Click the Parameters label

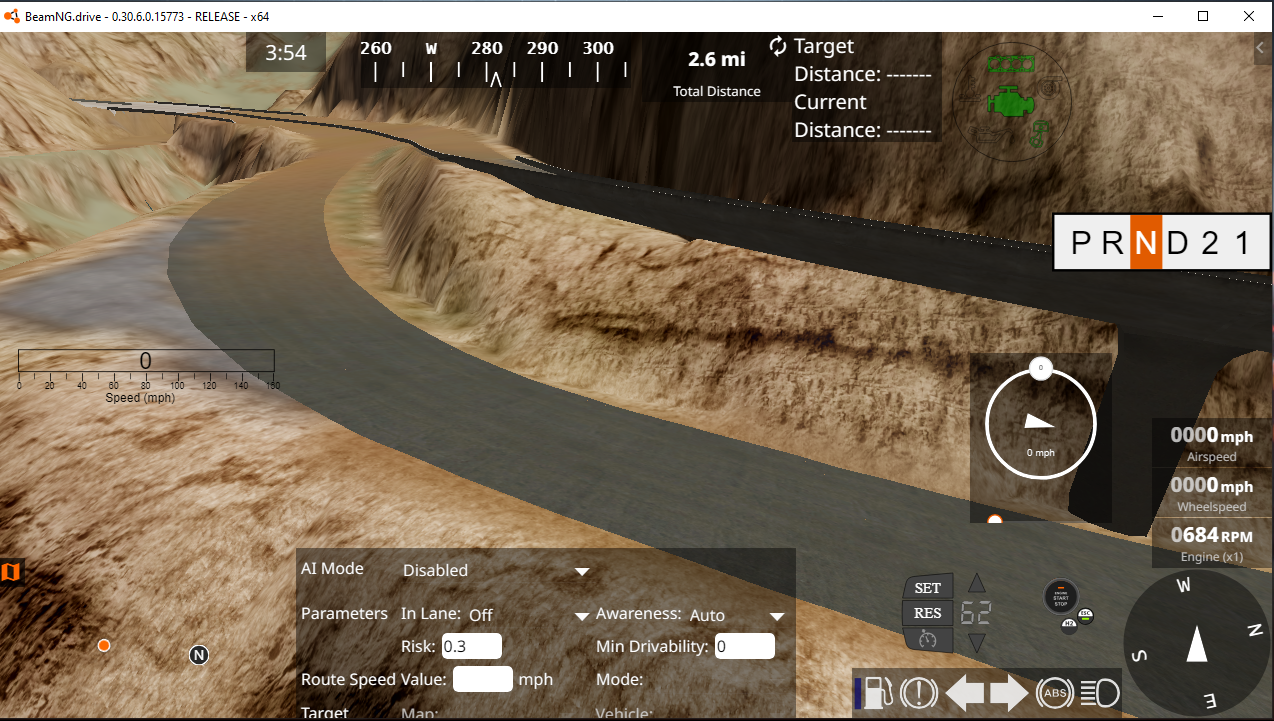coord(344,613)
